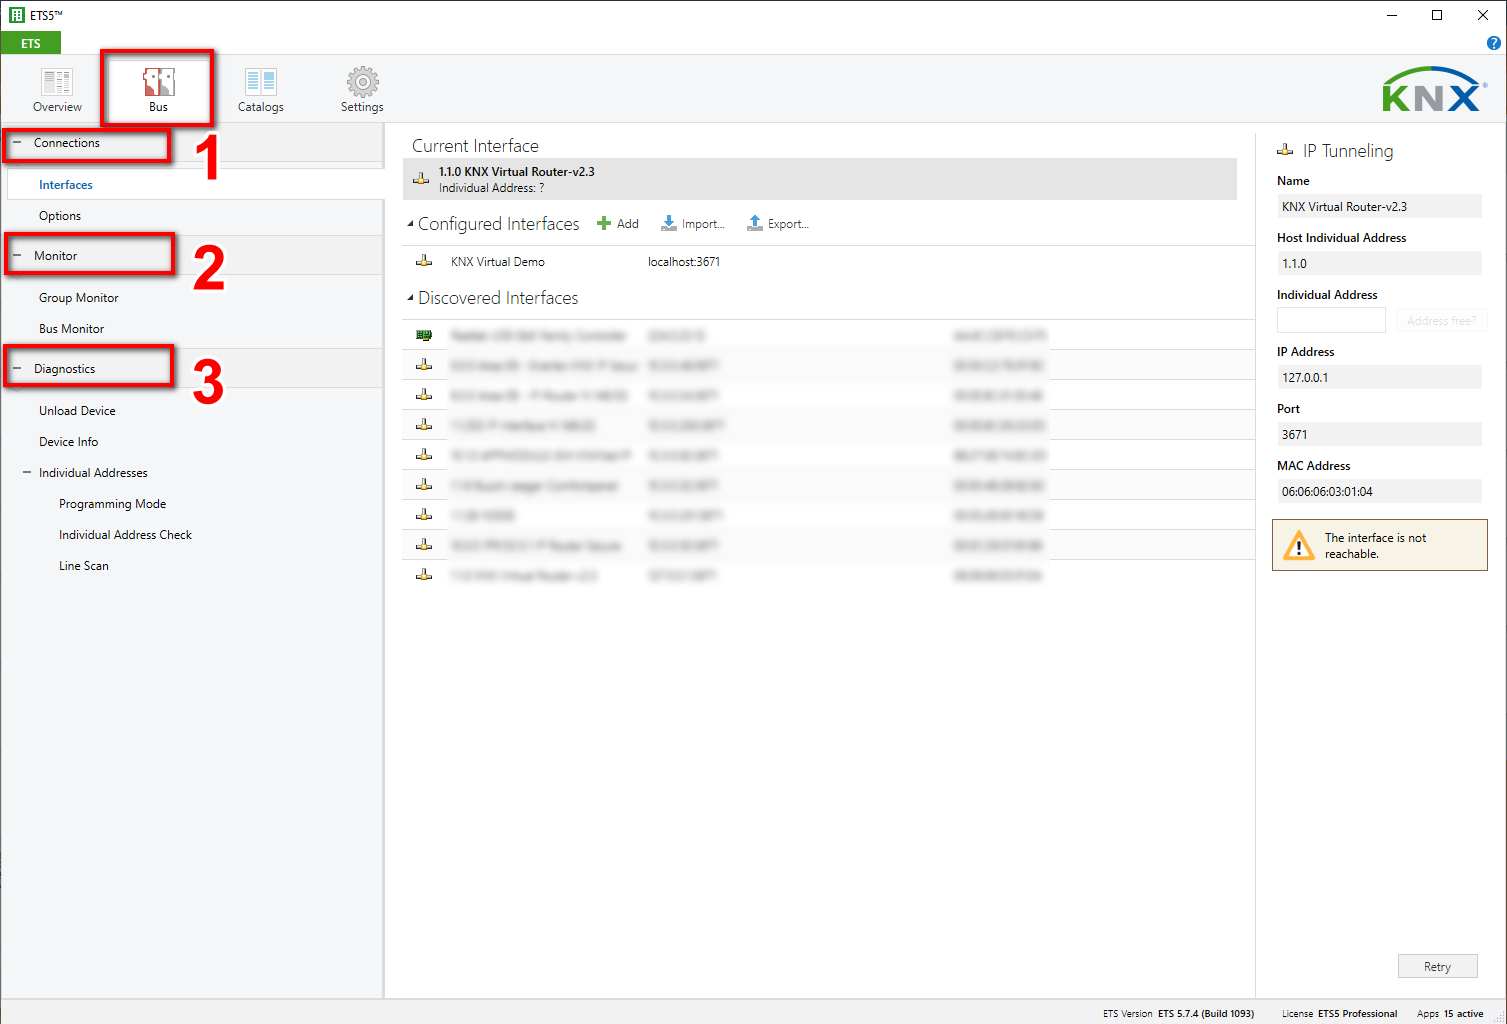
Task: Click the current interface KNX Virtual Router icon
Action: click(x=422, y=179)
